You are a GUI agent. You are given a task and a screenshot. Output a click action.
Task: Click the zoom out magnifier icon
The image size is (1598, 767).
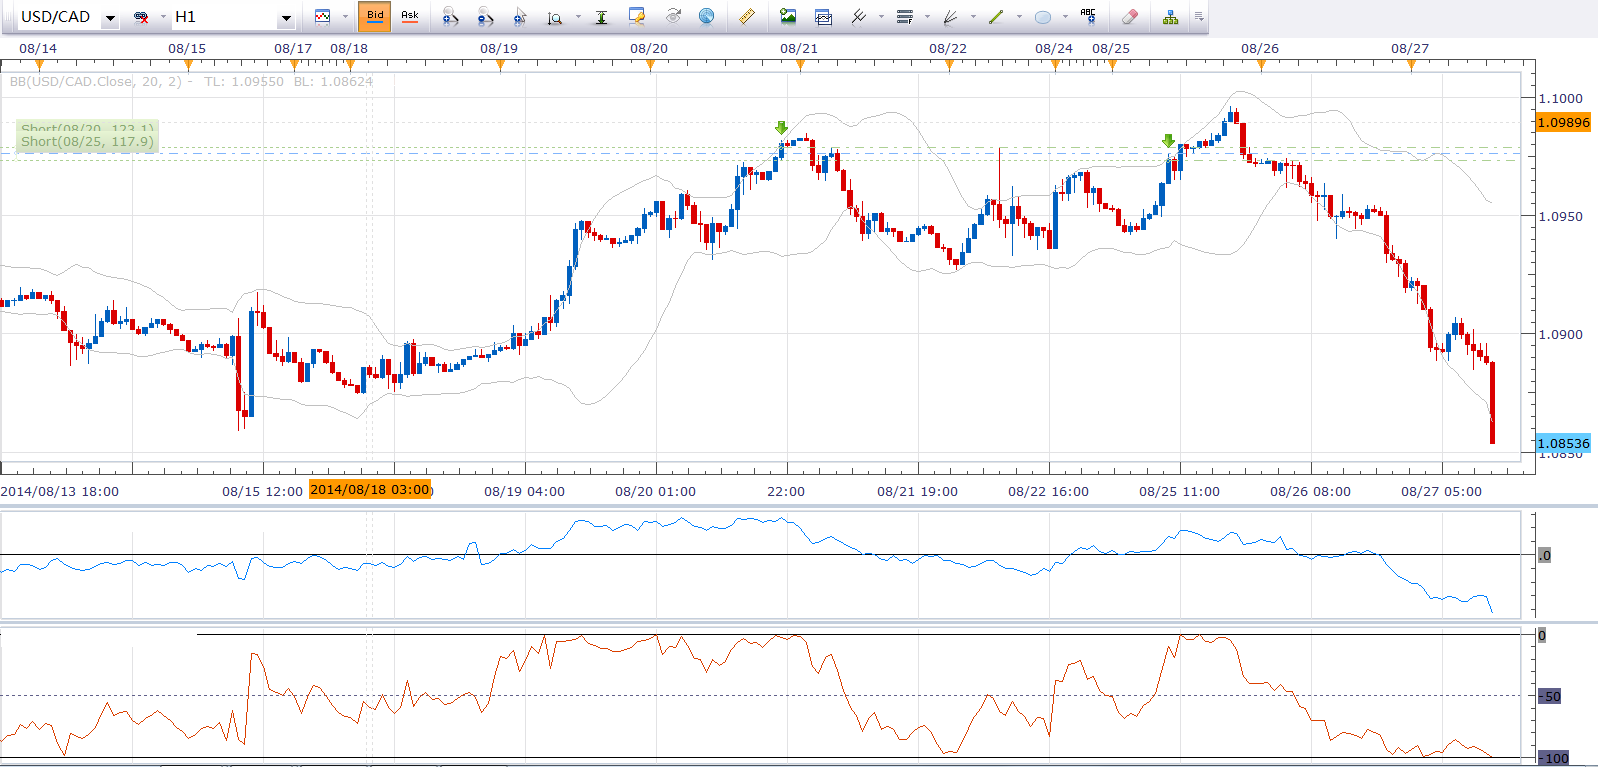(485, 16)
